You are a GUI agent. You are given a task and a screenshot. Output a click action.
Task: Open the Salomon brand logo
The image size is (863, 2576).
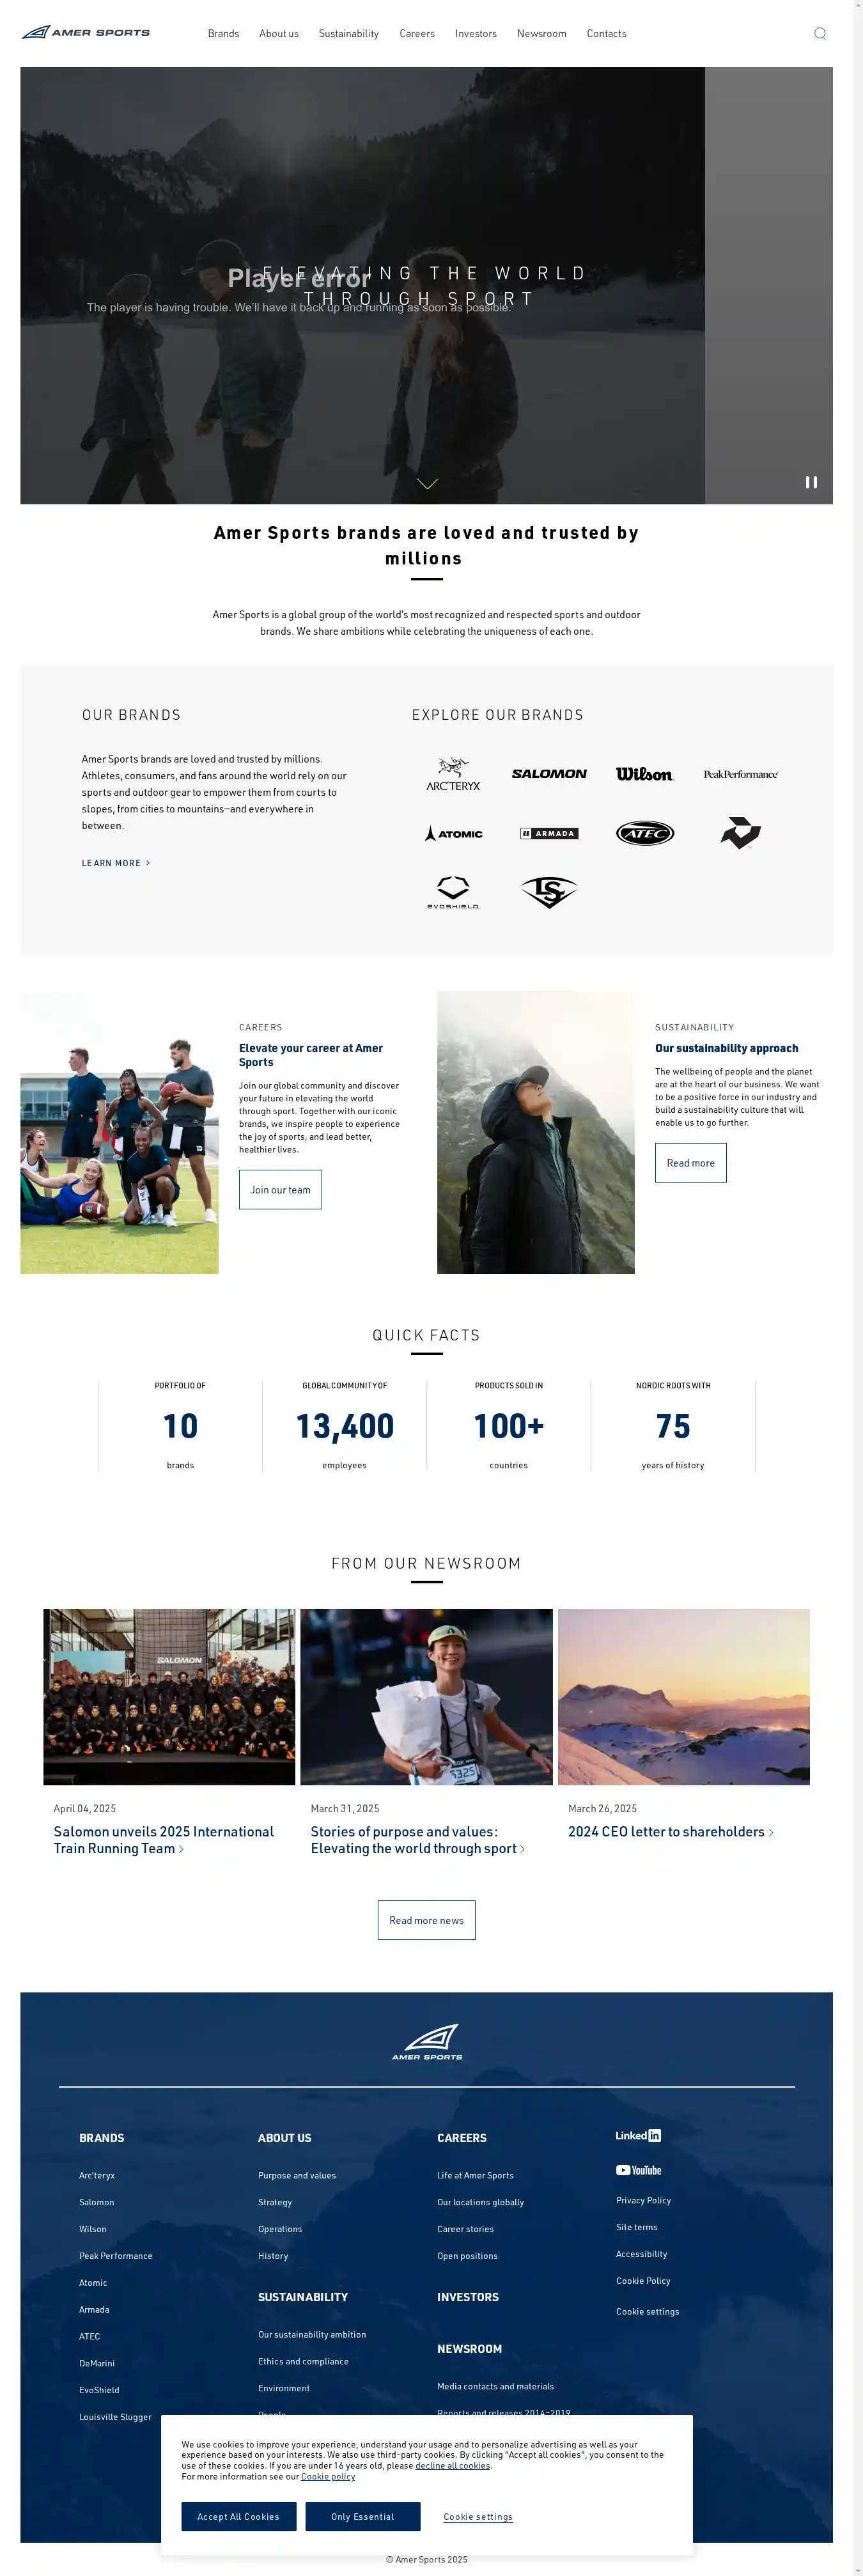549,774
